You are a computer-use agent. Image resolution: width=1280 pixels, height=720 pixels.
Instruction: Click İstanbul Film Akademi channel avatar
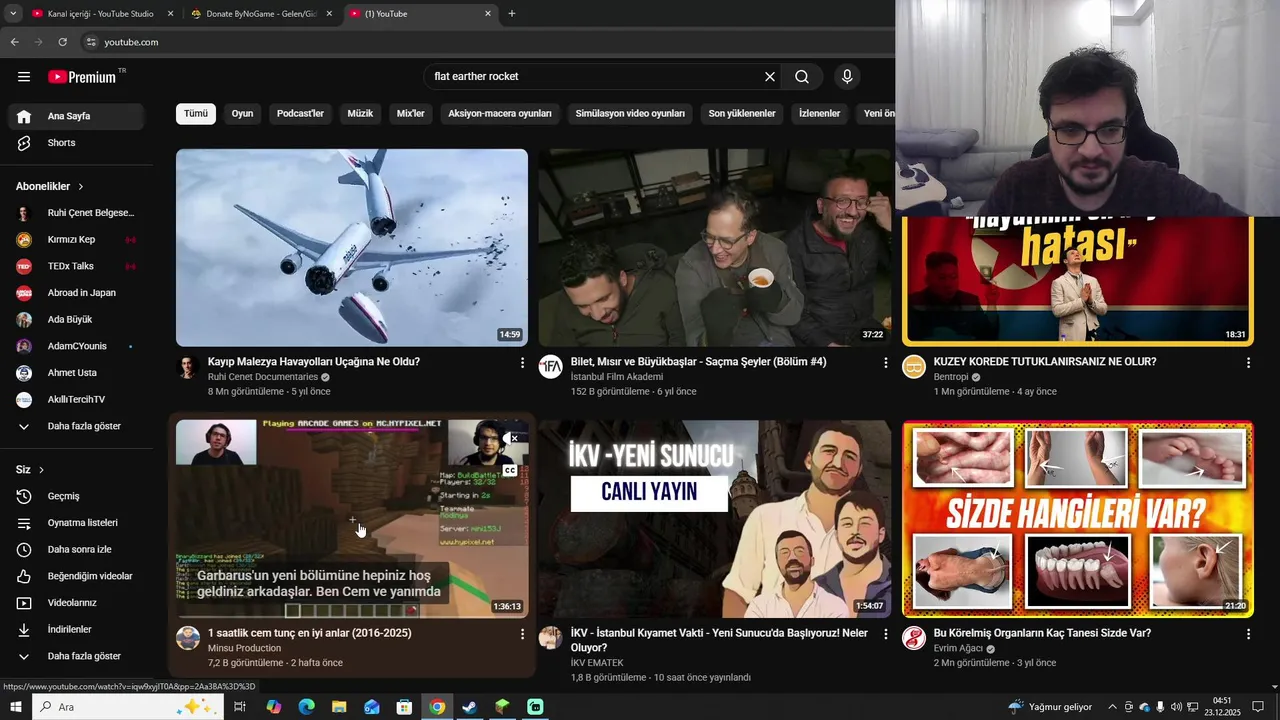coord(551,367)
